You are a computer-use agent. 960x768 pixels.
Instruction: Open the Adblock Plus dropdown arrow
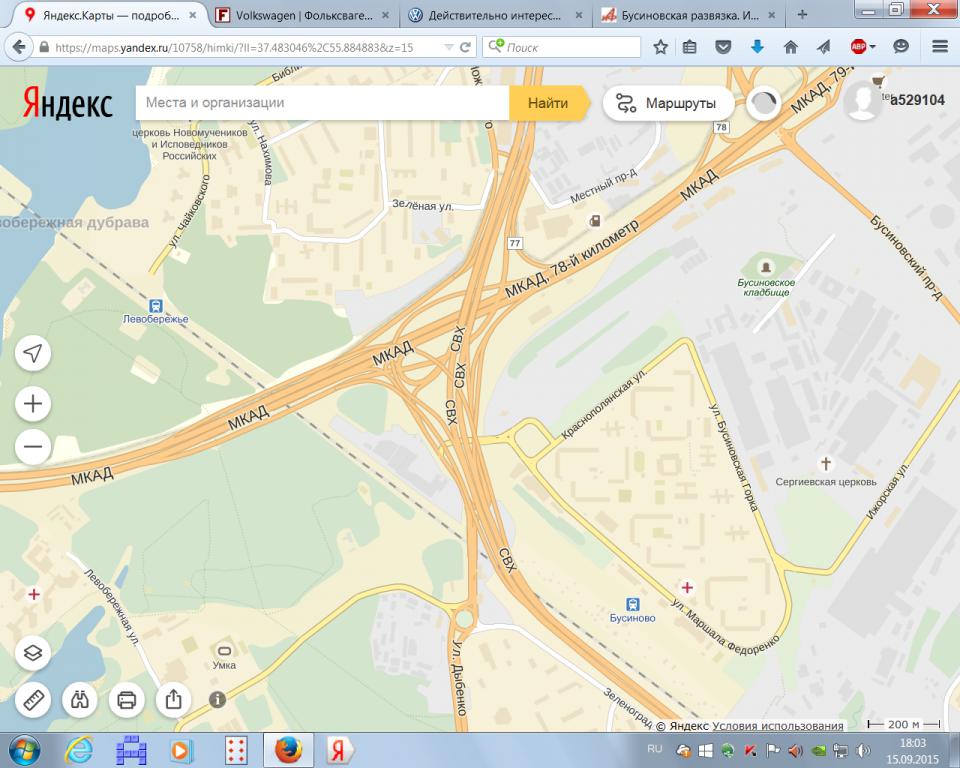pyautogui.click(x=872, y=47)
